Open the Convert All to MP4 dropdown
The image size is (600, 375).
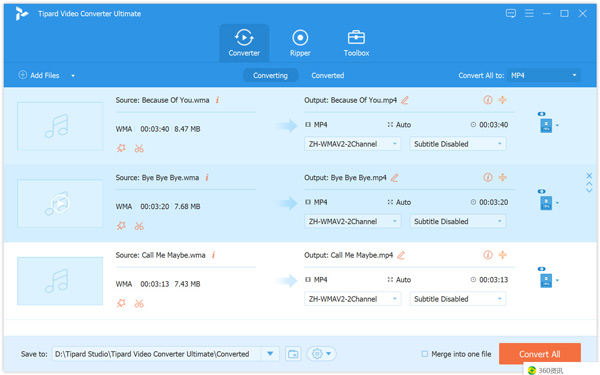tap(543, 75)
